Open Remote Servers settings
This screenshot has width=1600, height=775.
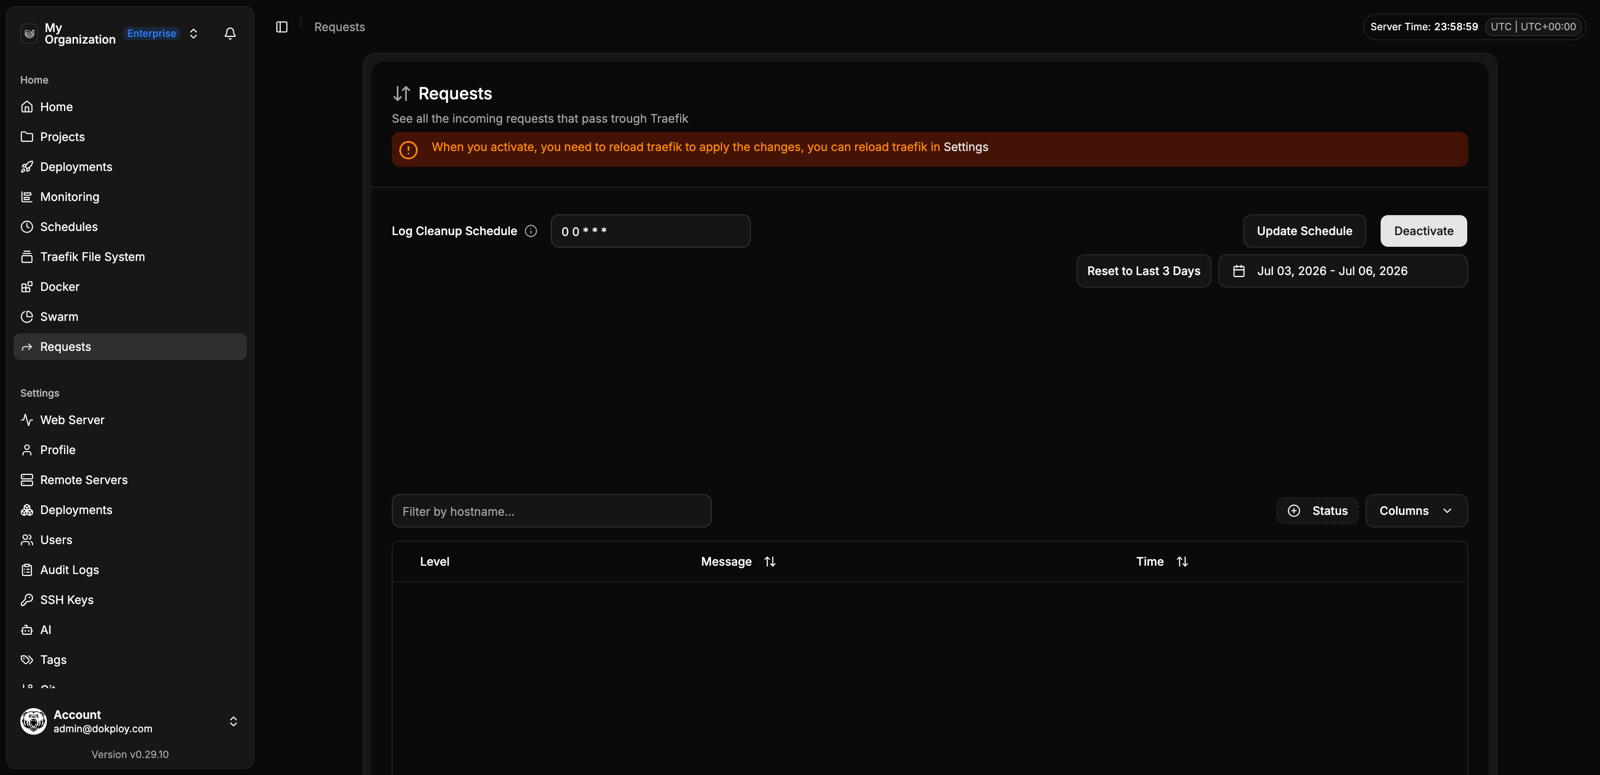pos(130,480)
